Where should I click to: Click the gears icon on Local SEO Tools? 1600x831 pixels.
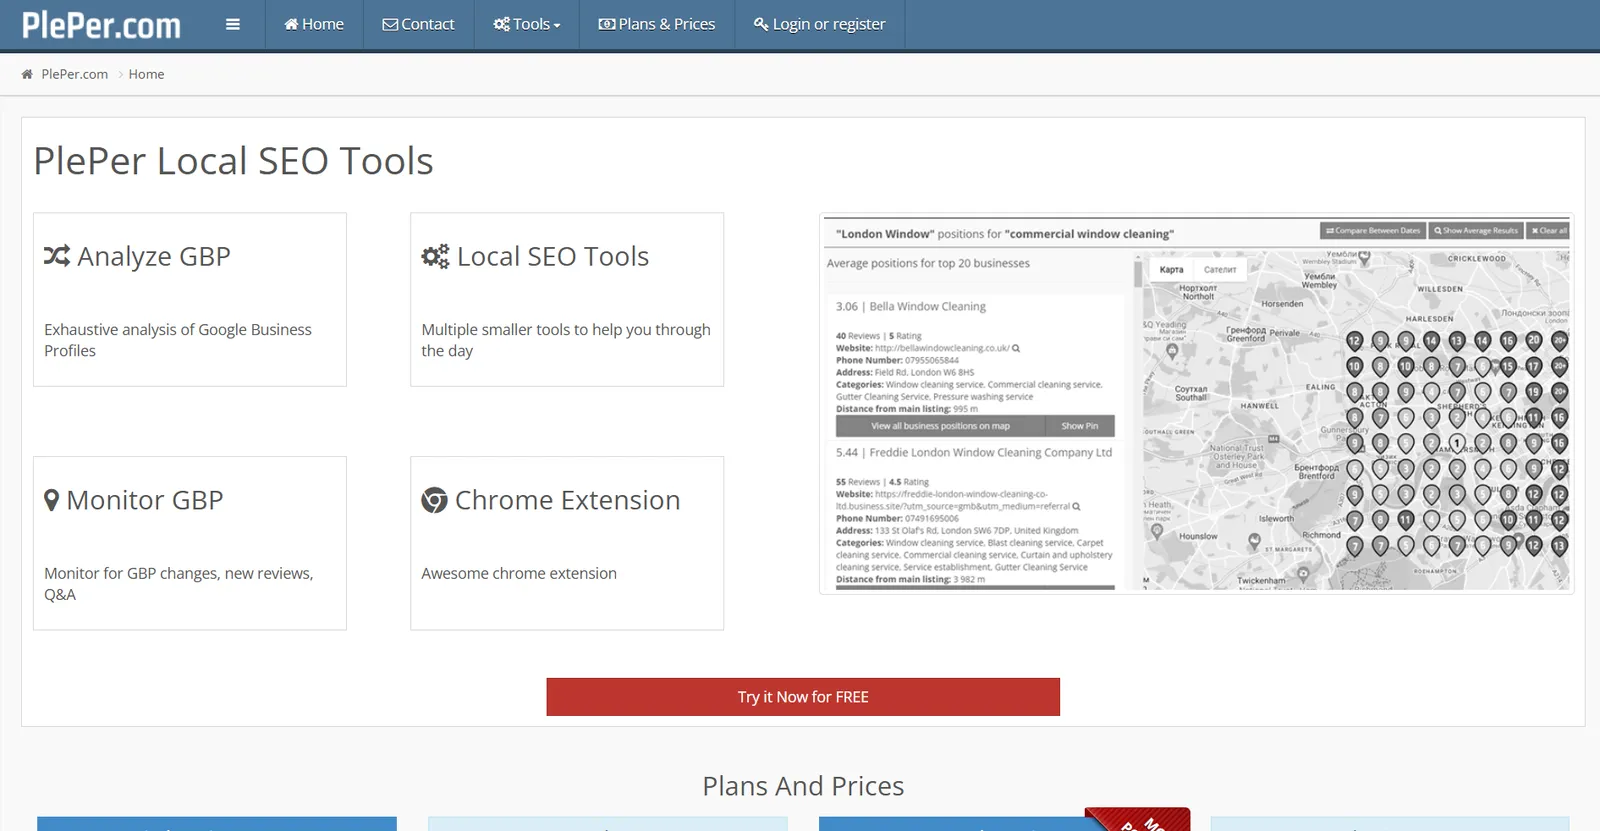pos(435,256)
